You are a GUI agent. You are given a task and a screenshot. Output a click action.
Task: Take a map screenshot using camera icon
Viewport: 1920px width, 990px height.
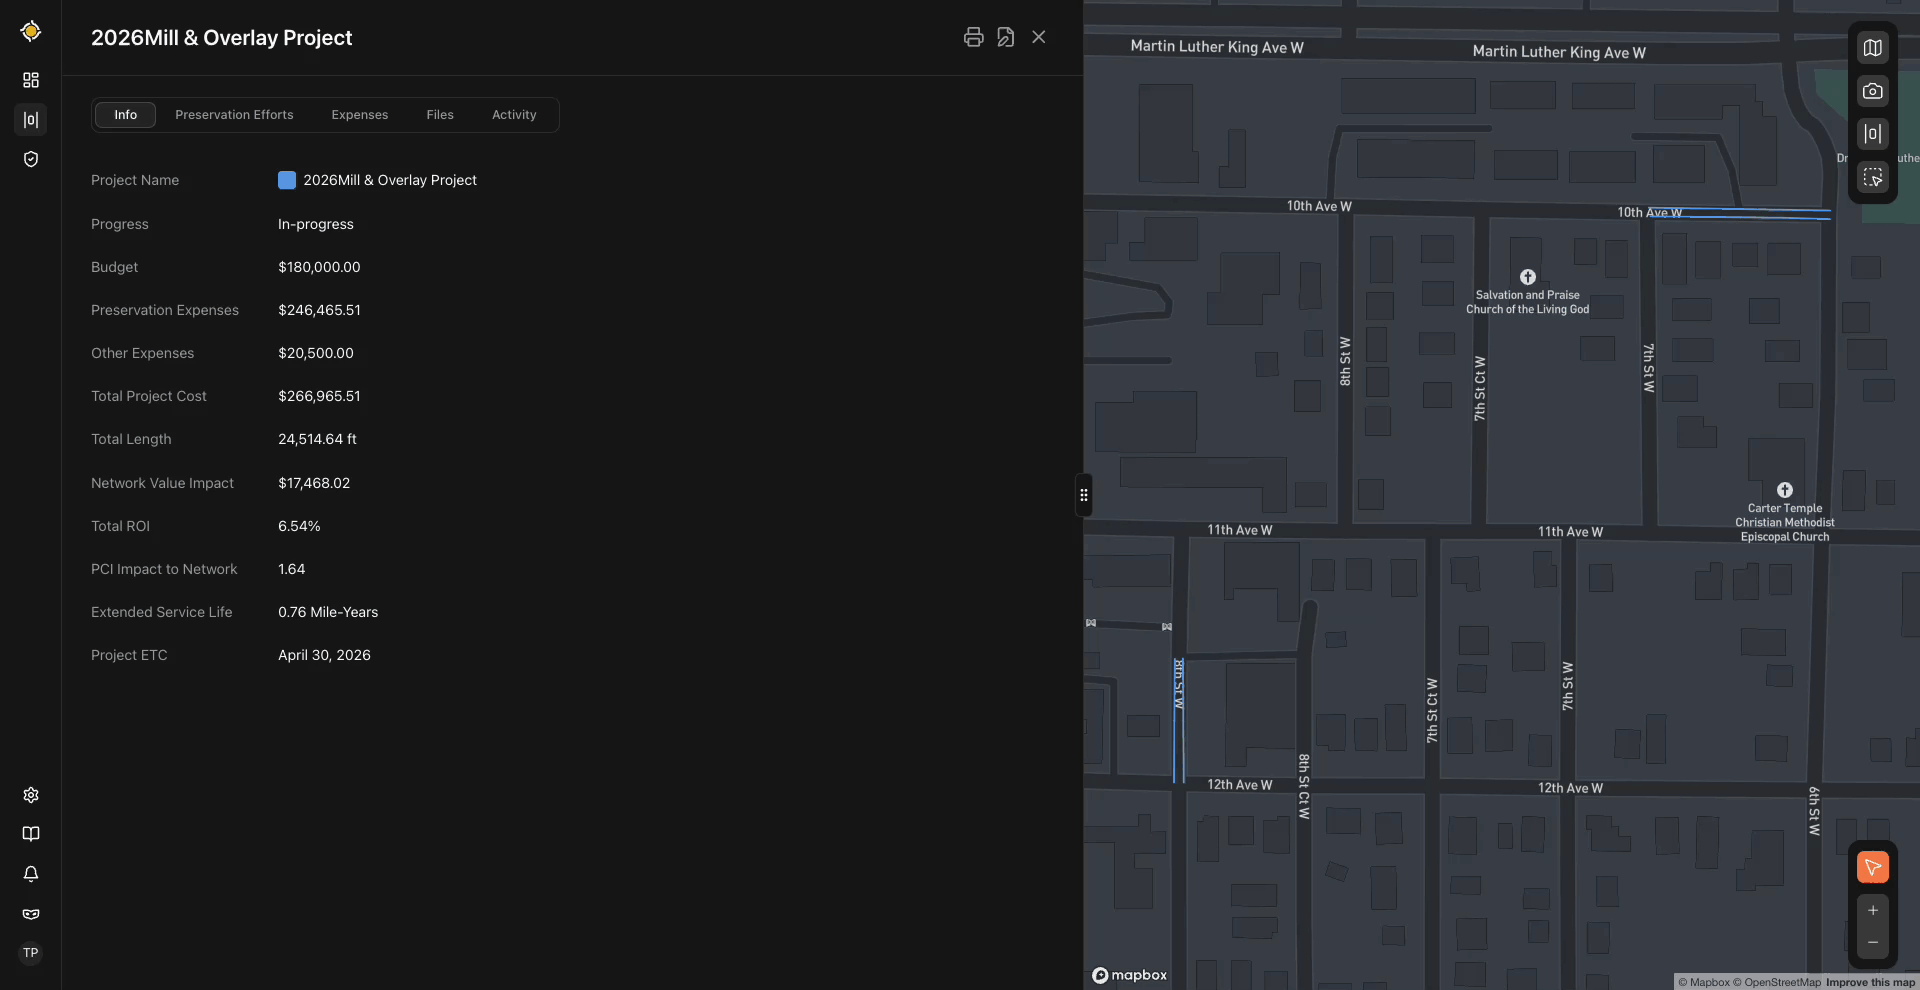tap(1873, 91)
